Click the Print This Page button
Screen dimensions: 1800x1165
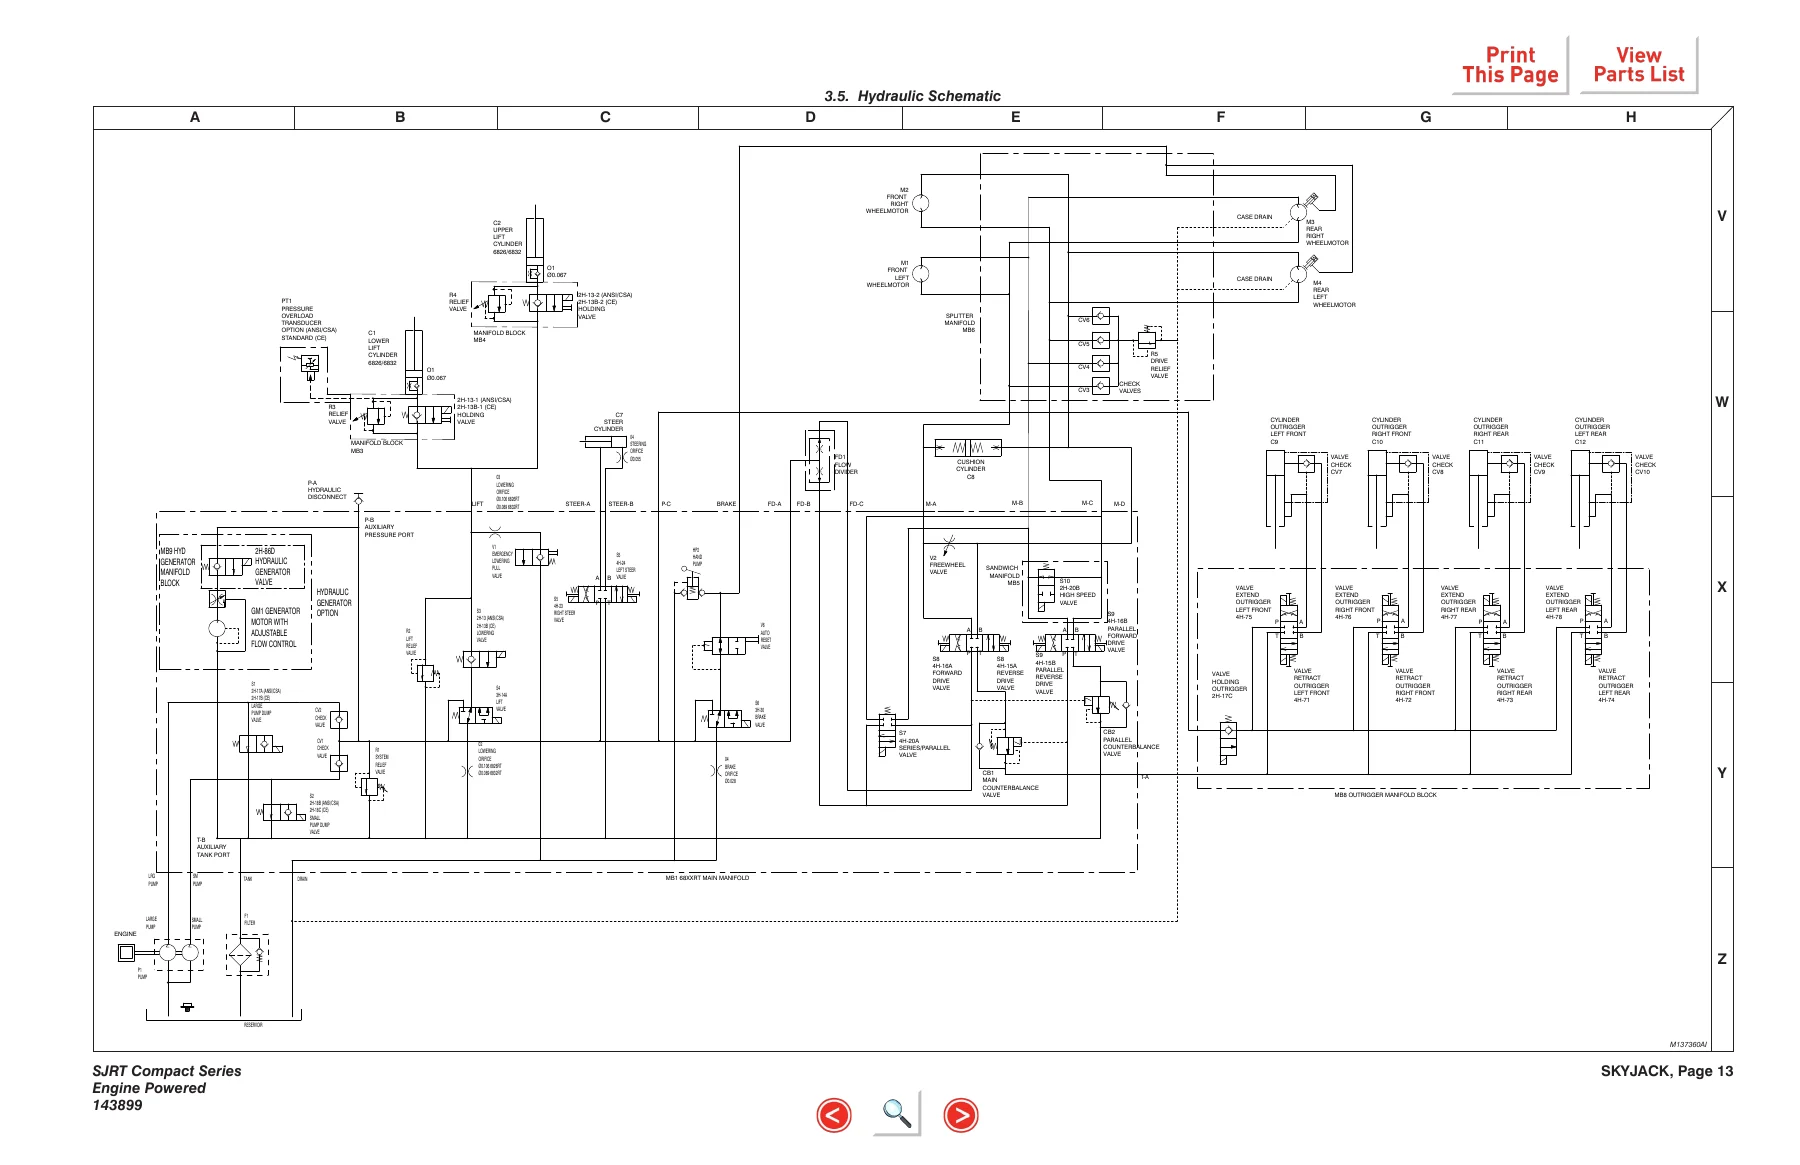pos(1509,65)
